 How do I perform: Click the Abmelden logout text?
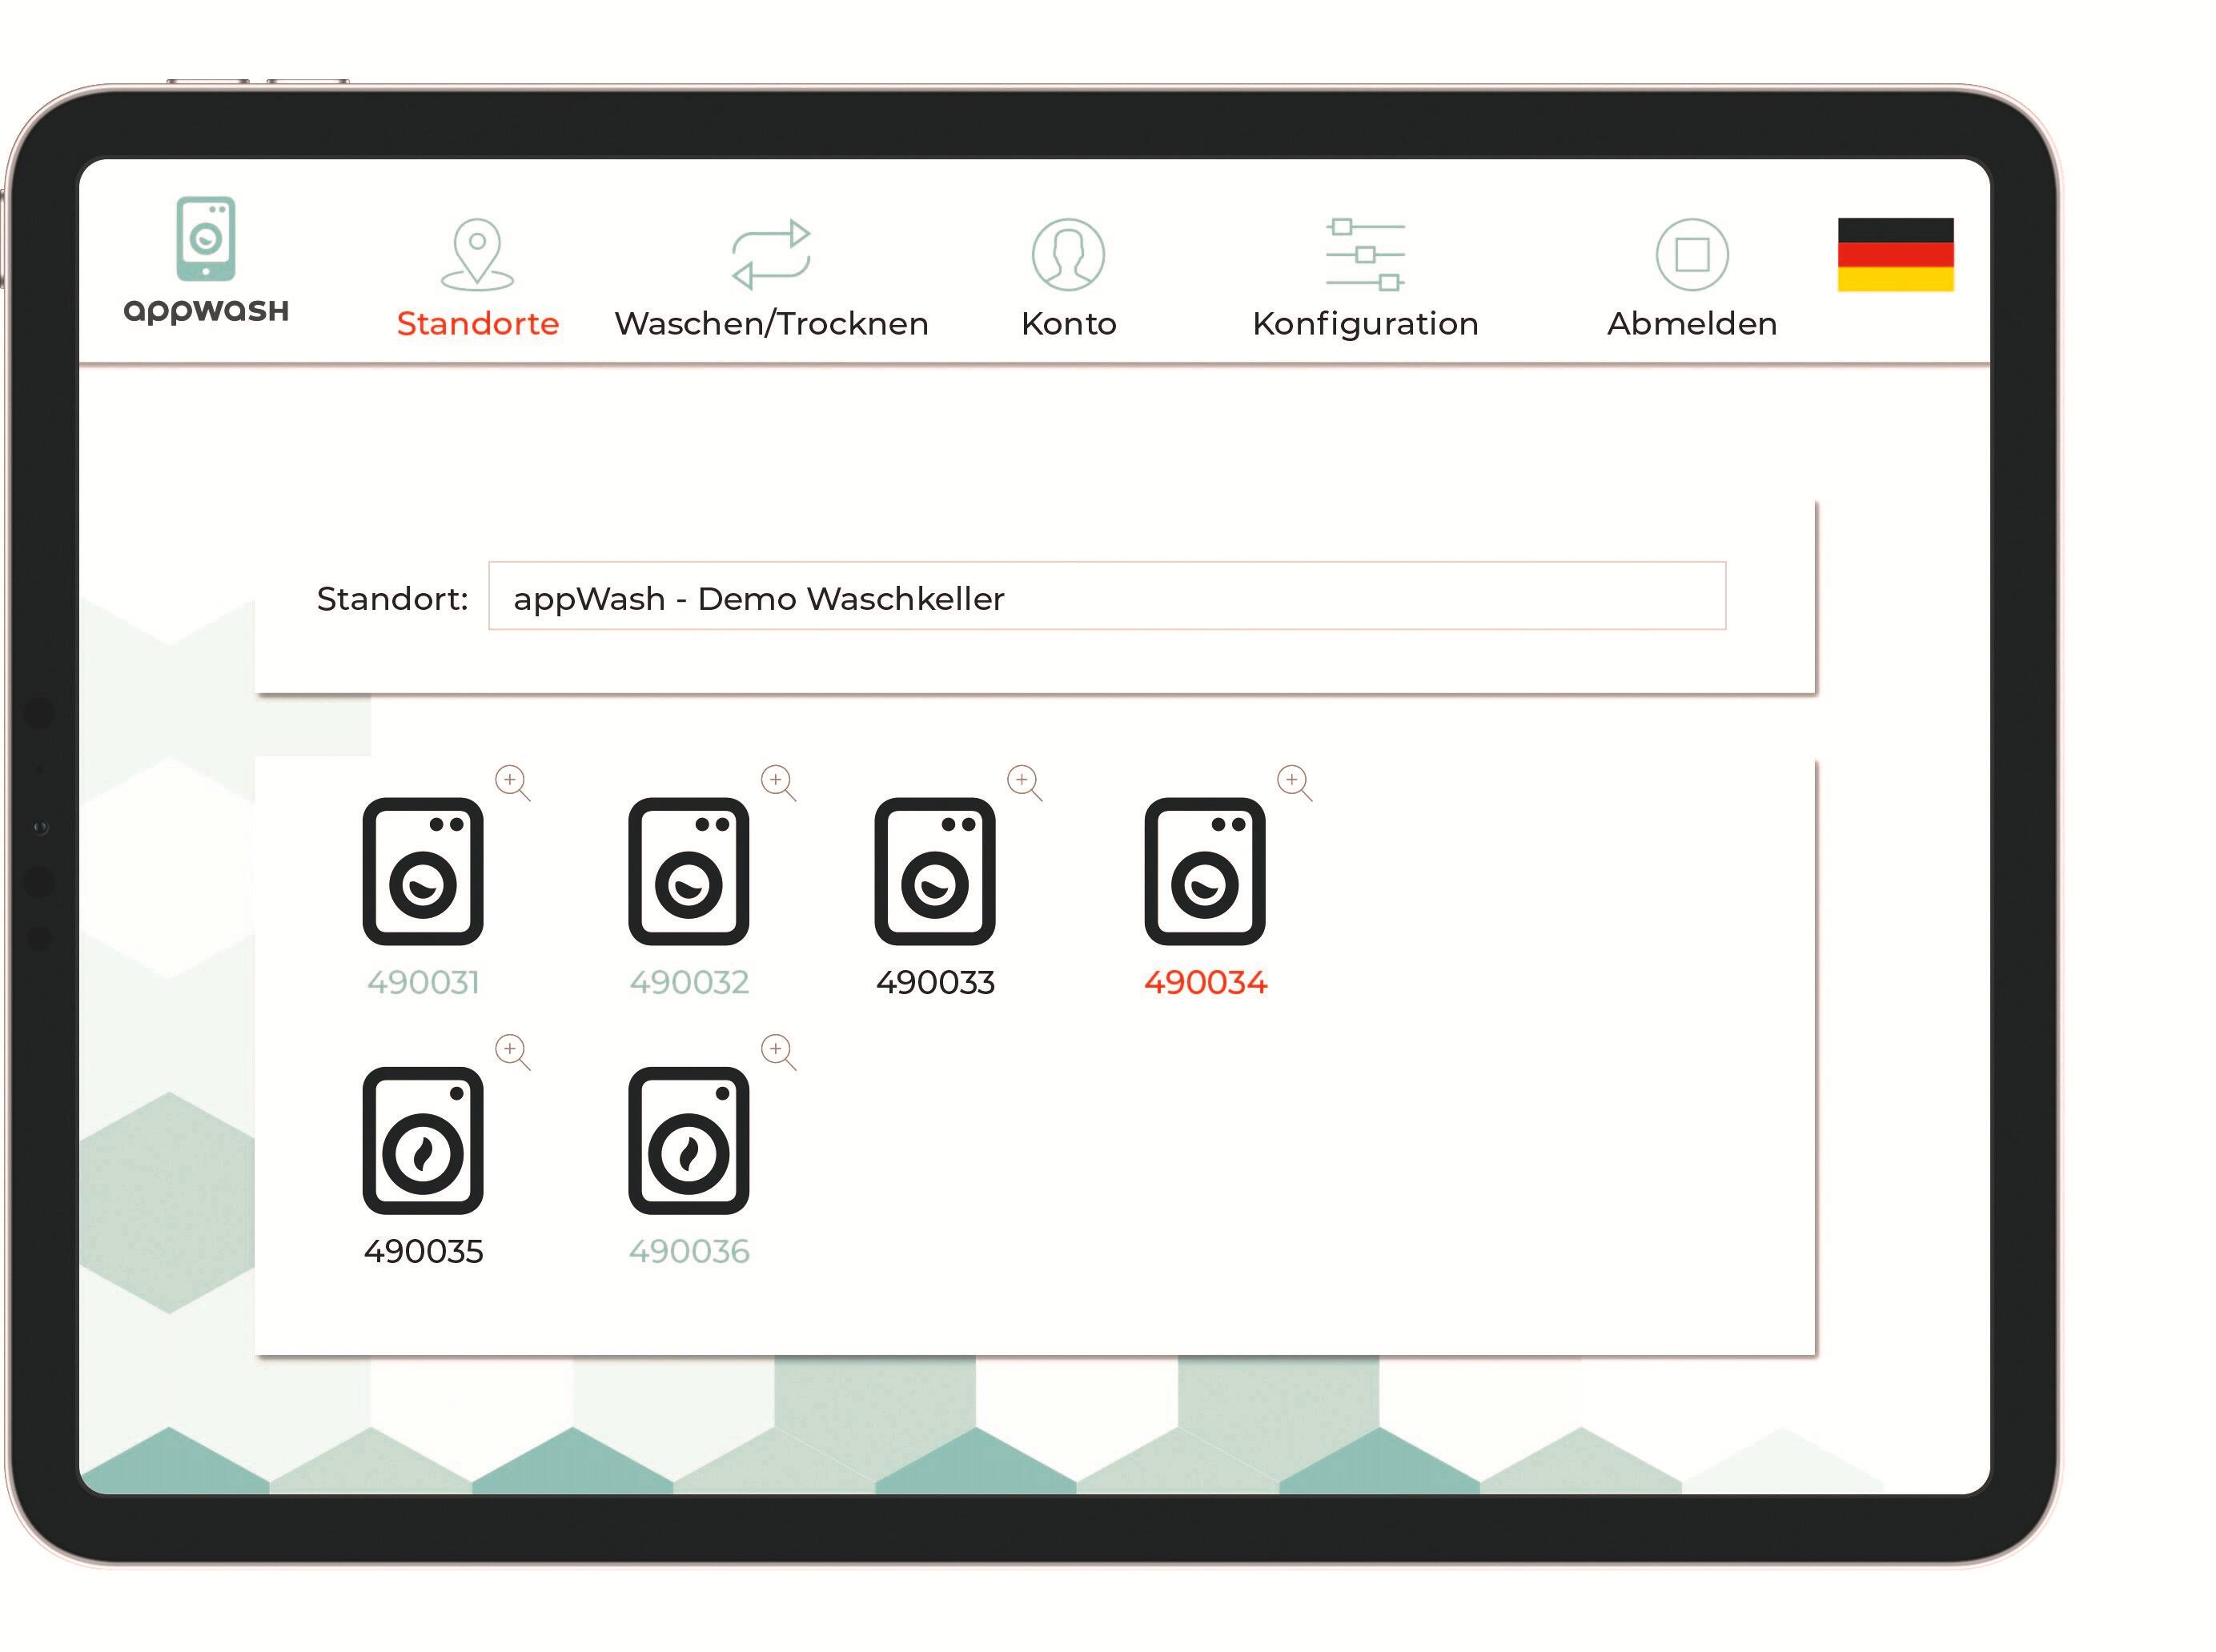[x=1691, y=324]
